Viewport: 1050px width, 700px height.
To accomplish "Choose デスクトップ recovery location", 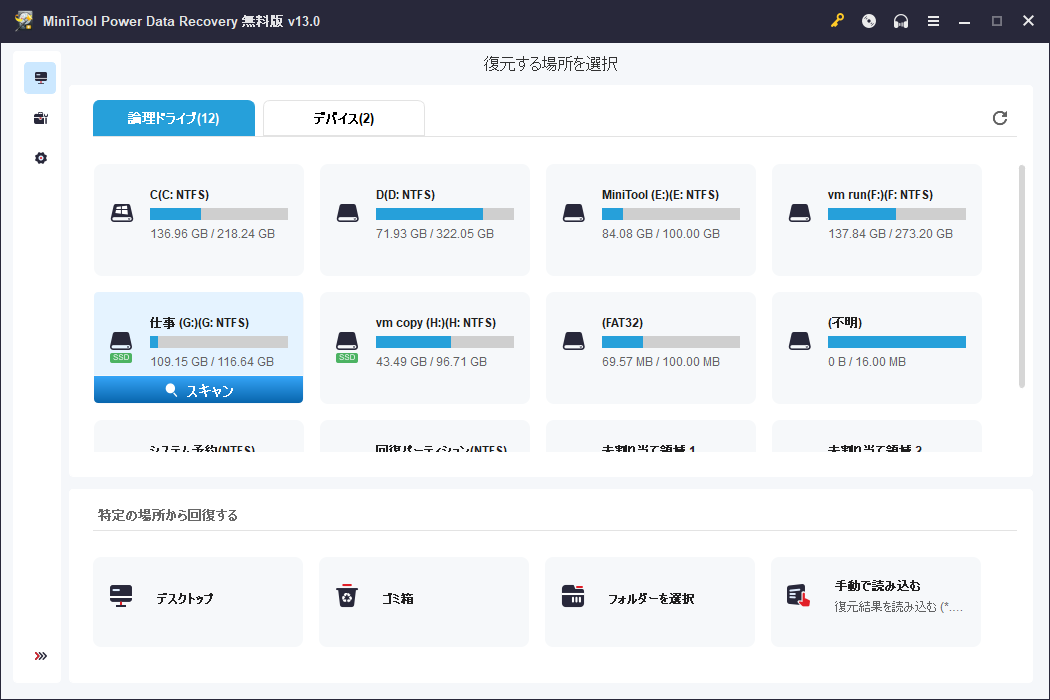I will point(198,602).
